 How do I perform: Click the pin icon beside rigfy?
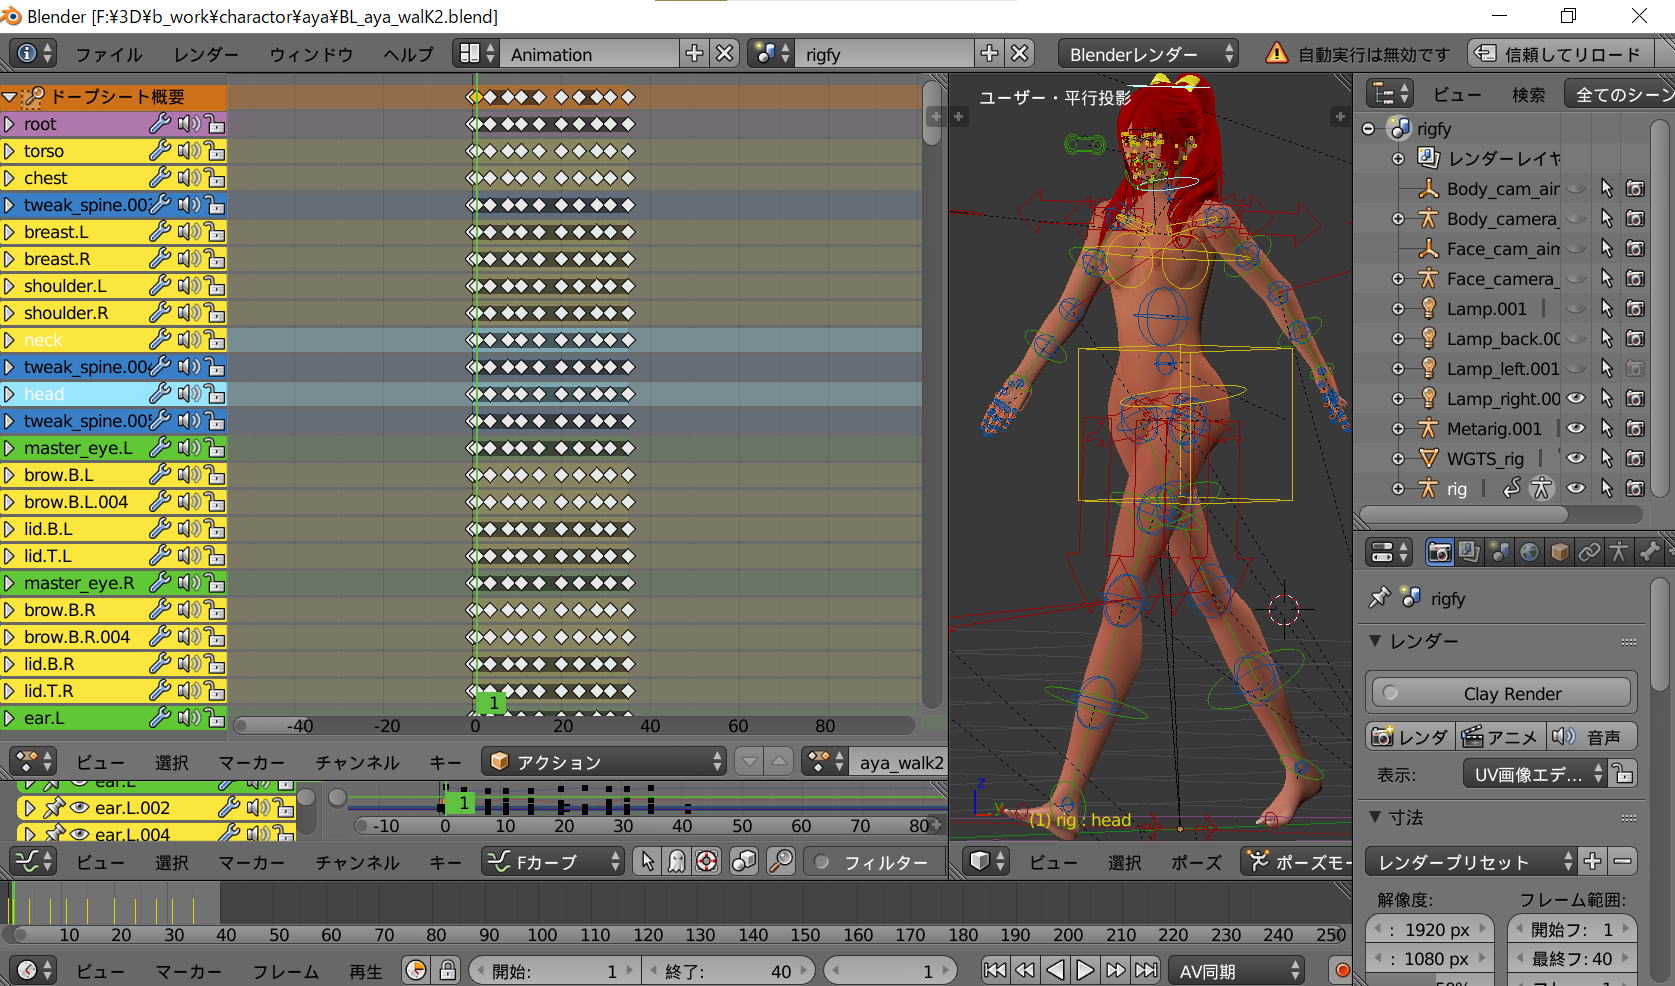pos(1380,598)
